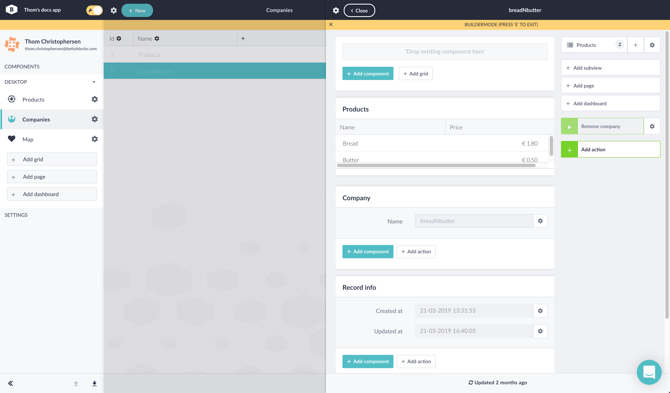Viewport: 670px width, 393px height.
Task: Select Products in the sidebar
Action: coord(33,100)
